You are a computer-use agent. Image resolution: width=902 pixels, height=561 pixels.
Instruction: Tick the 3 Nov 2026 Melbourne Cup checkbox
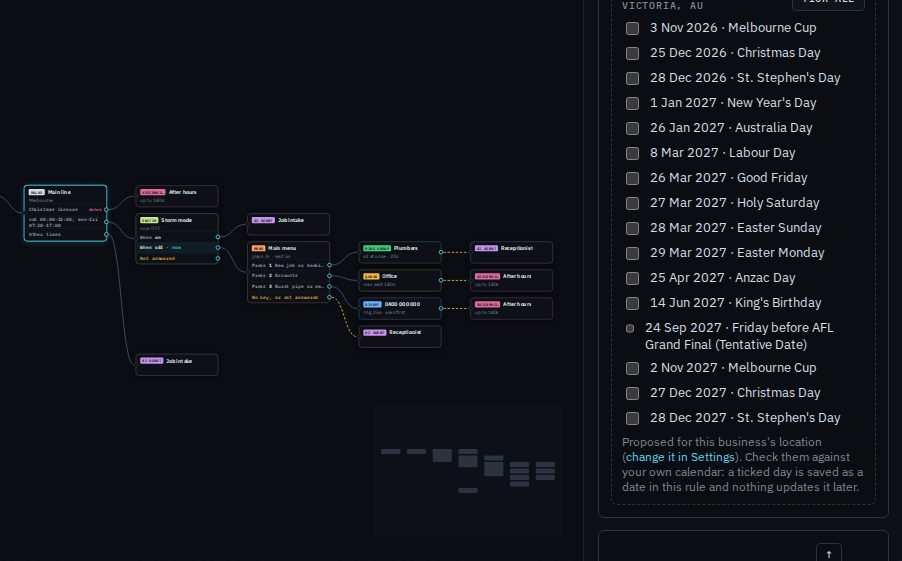coord(632,28)
